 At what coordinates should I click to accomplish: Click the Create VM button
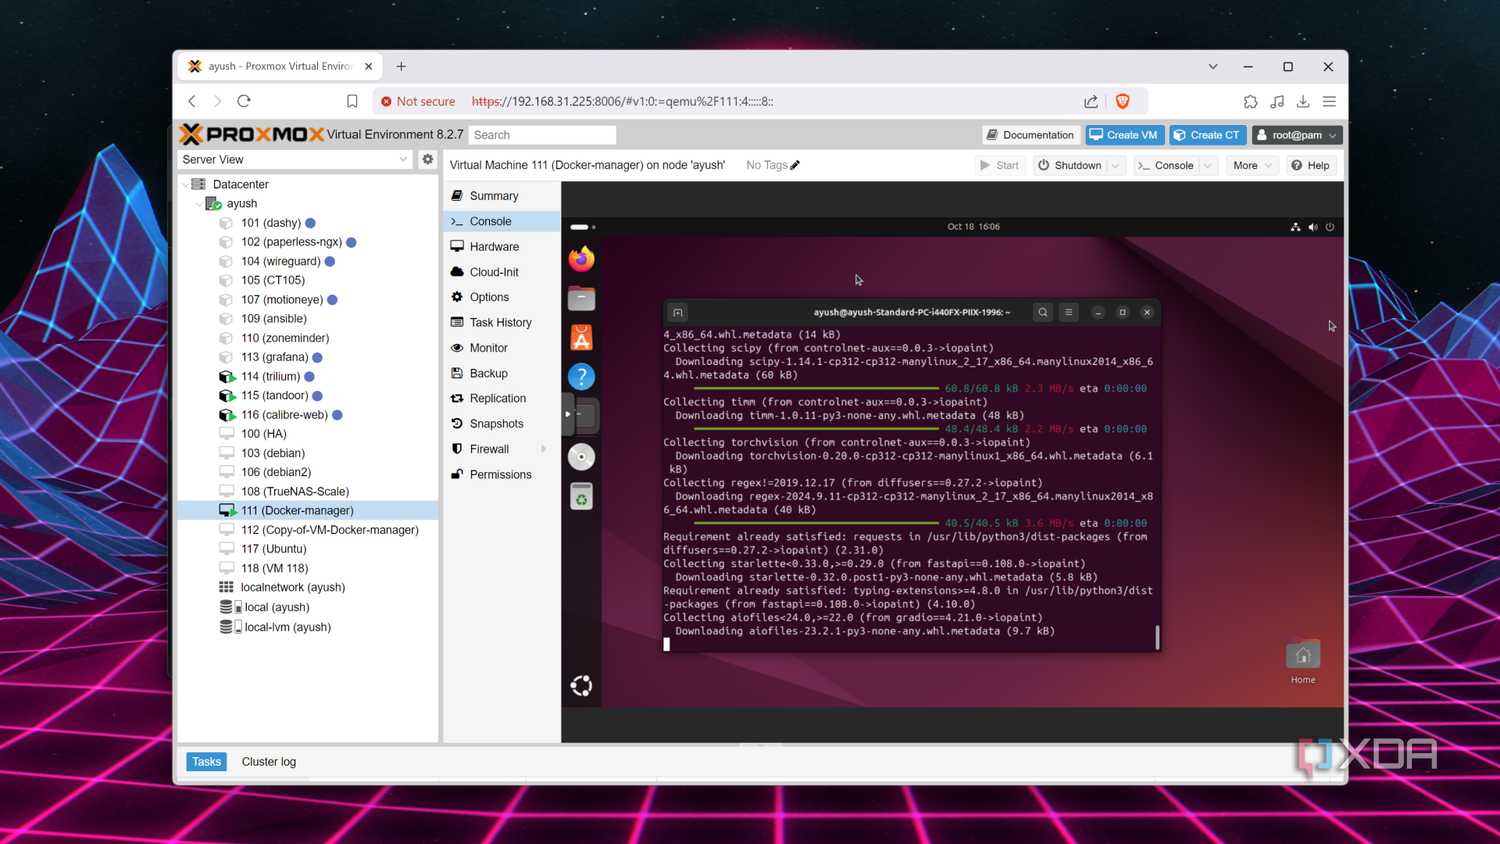point(1124,135)
